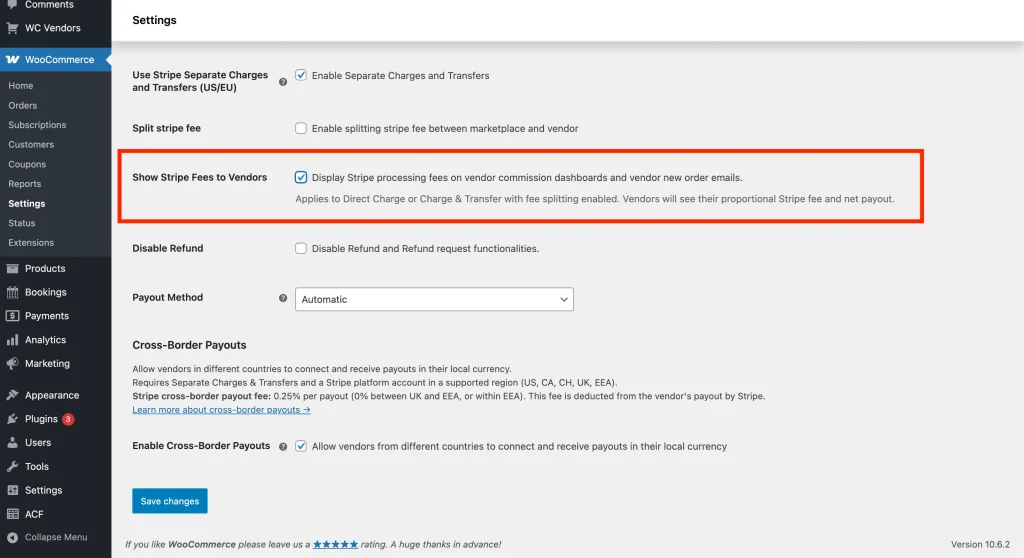Follow Learn more about cross-border payouts link
The image size is (1024, 558).
(x=221, y=410)
